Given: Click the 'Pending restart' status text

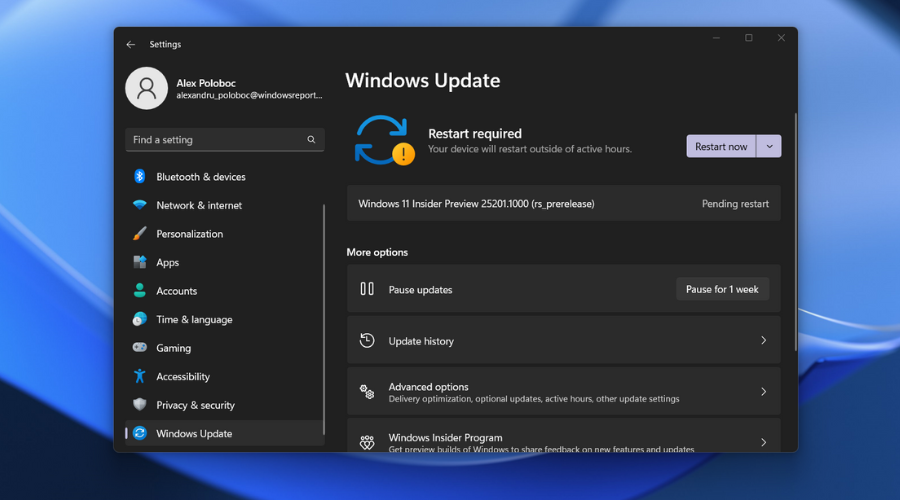Looking at the screenshot, I should point(735,204).
